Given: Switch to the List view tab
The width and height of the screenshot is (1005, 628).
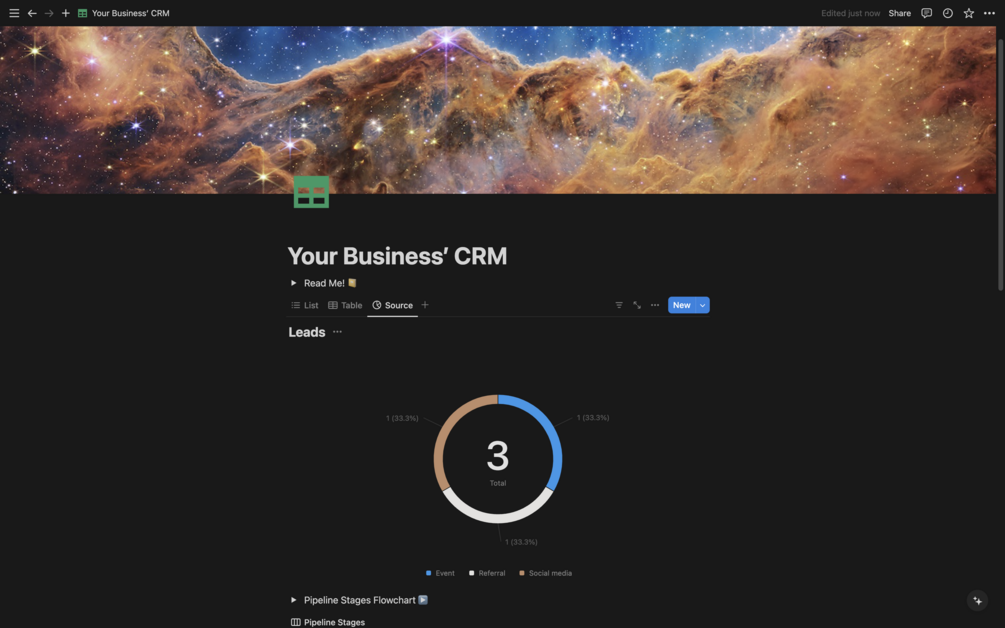Looking at the screenshot, I should (304, 305).
